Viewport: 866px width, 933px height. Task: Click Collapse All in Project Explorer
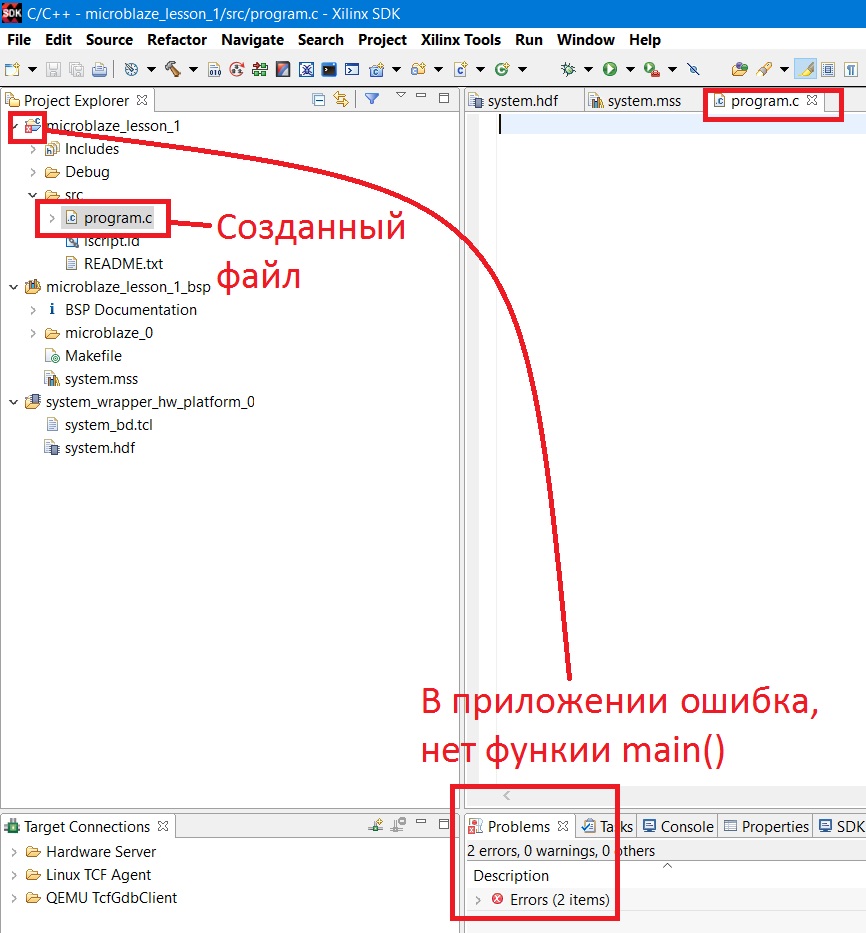coord(319,99)
